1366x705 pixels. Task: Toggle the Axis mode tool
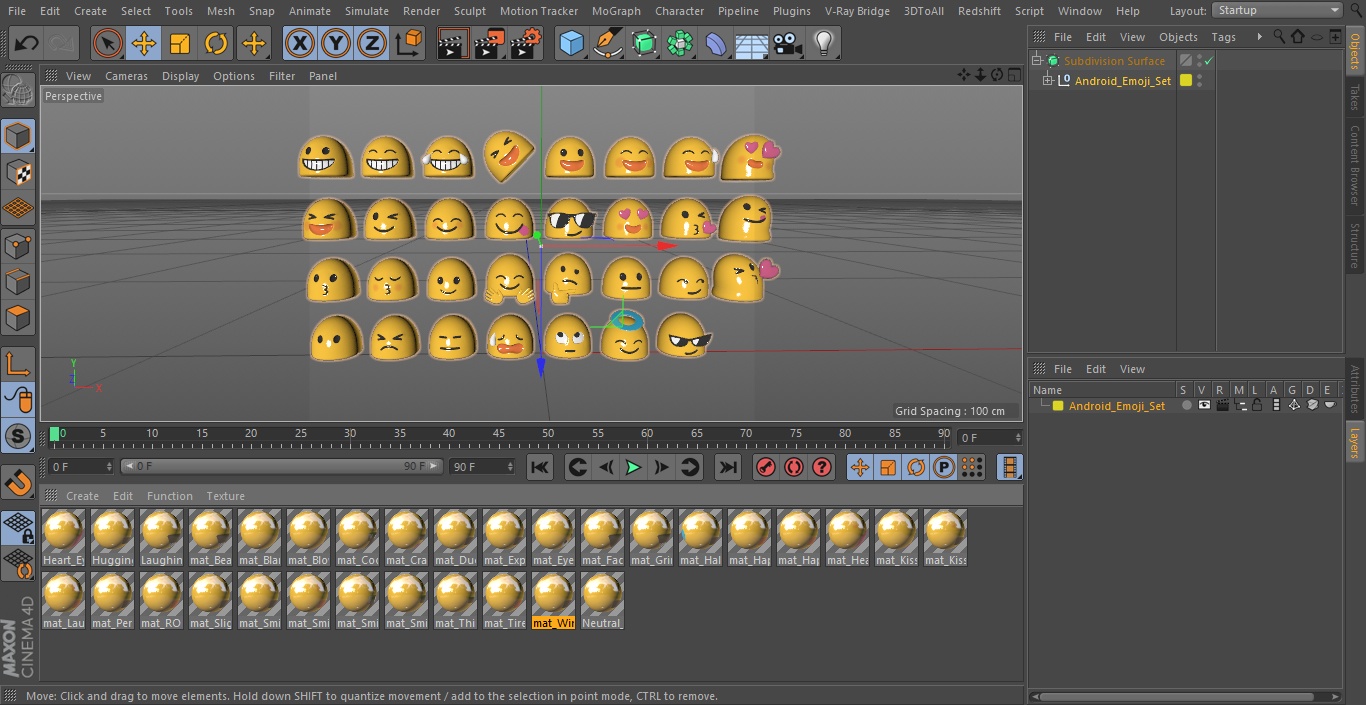click(18, 364)
